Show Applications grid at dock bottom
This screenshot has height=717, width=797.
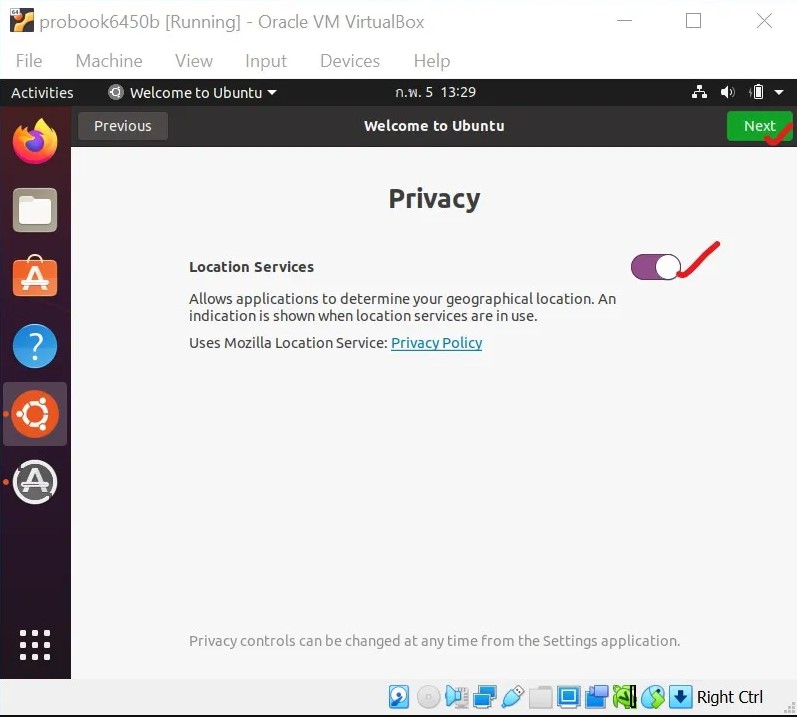pyautogui.click(x=35, y=645)
